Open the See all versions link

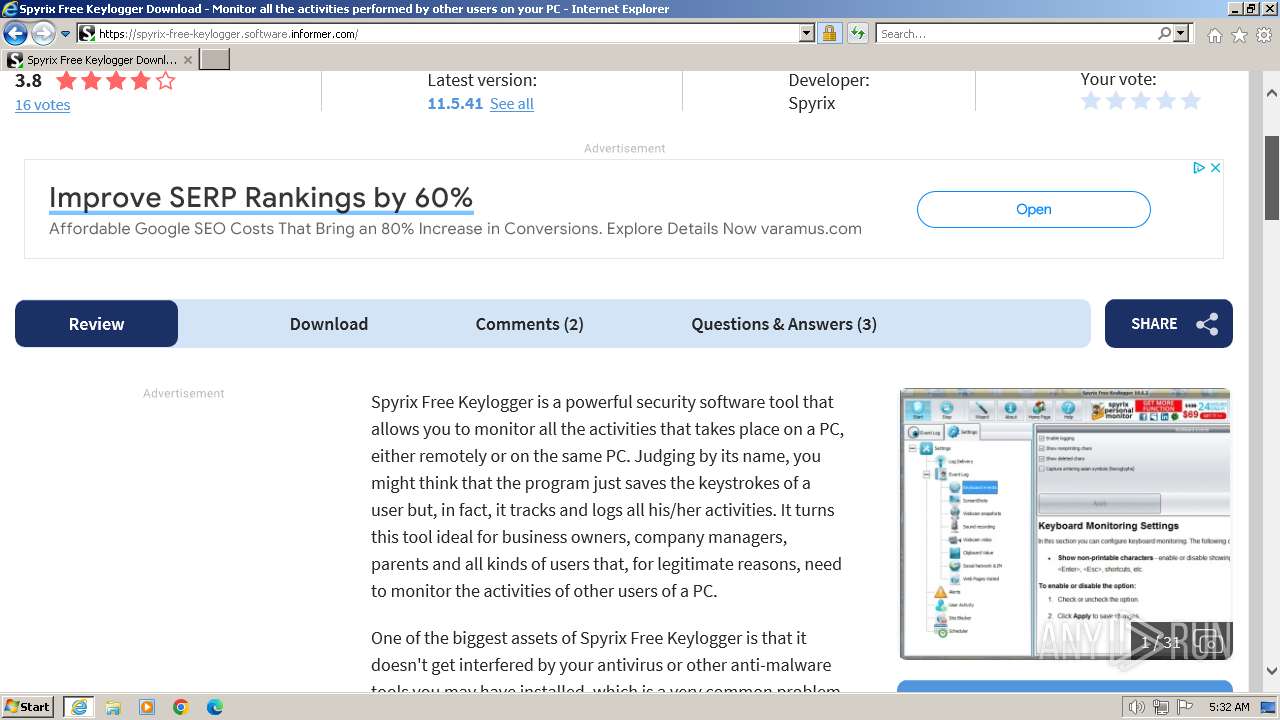pos(511,103)
